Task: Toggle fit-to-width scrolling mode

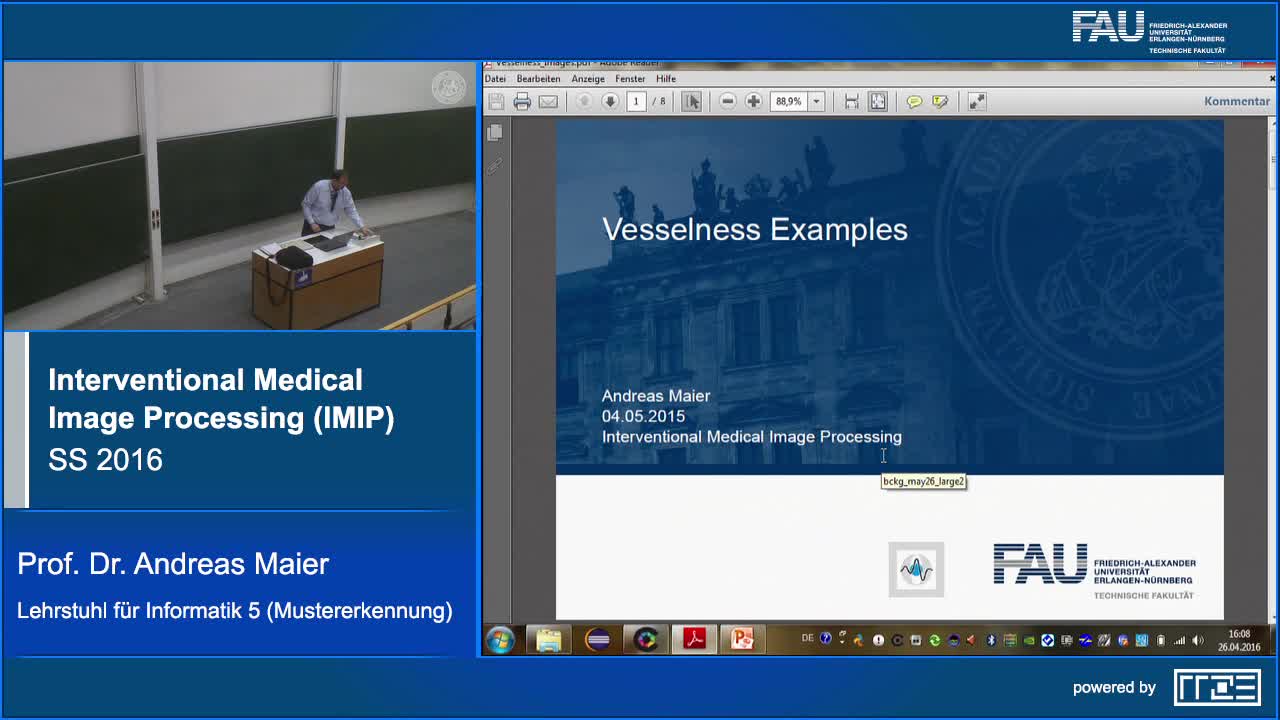Action: tap(851, 101)
